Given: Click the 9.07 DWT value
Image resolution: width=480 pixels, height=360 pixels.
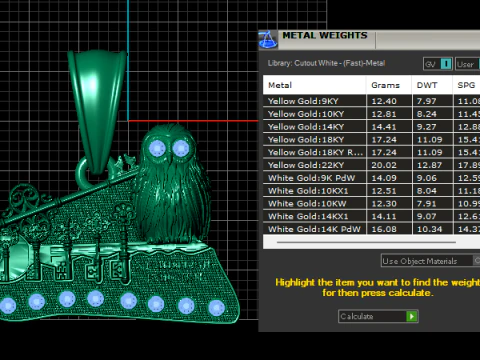Looking at the screenshot, I should pos(426,216).
